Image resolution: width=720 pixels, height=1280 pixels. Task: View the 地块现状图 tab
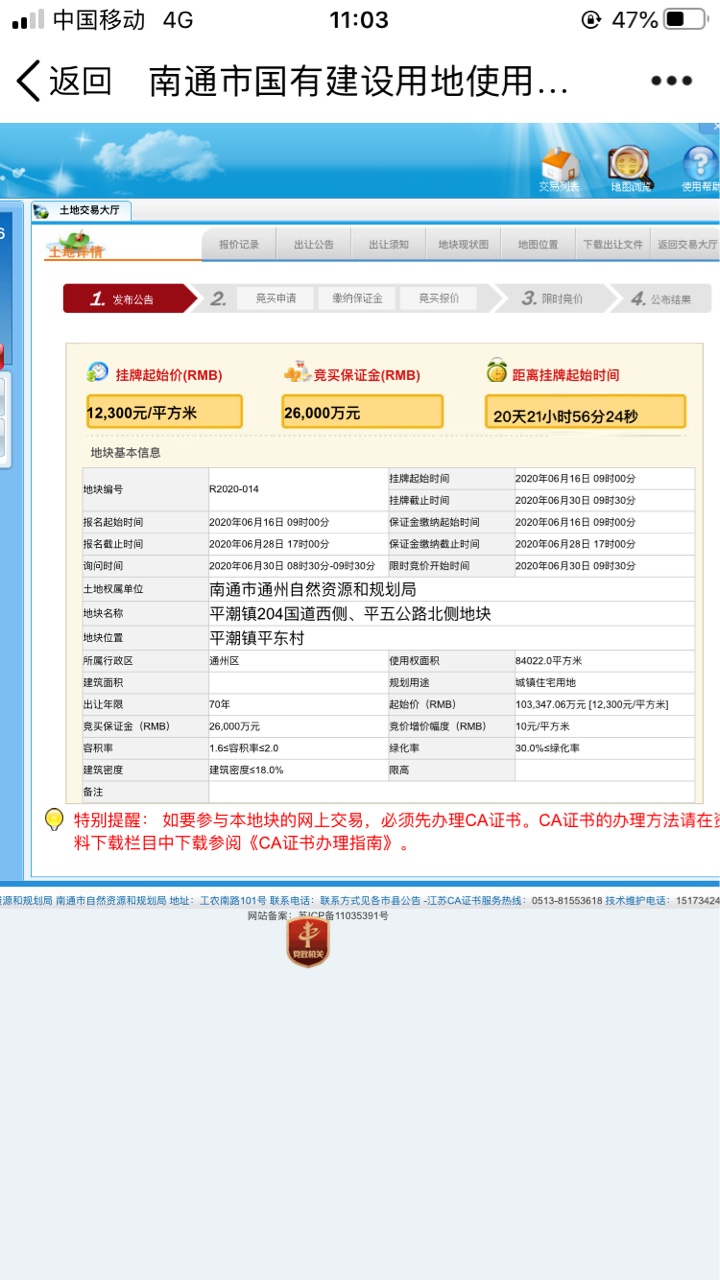pos(464,245)
